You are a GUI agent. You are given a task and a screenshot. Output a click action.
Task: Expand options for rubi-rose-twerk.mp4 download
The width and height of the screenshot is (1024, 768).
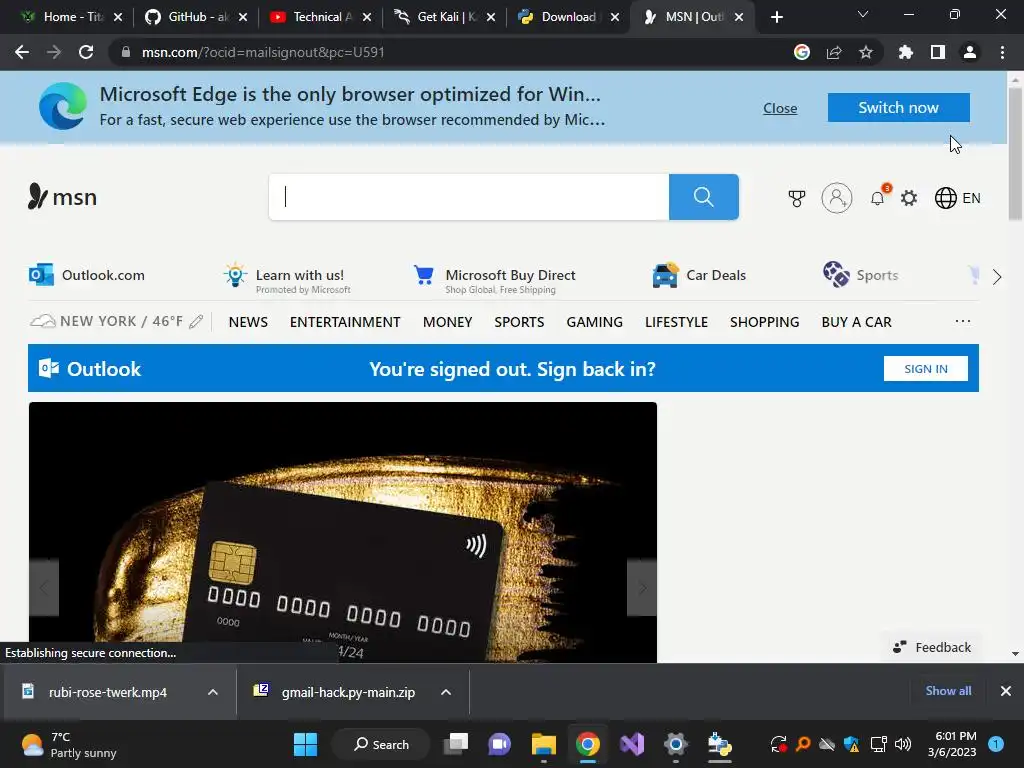(213, 692)
